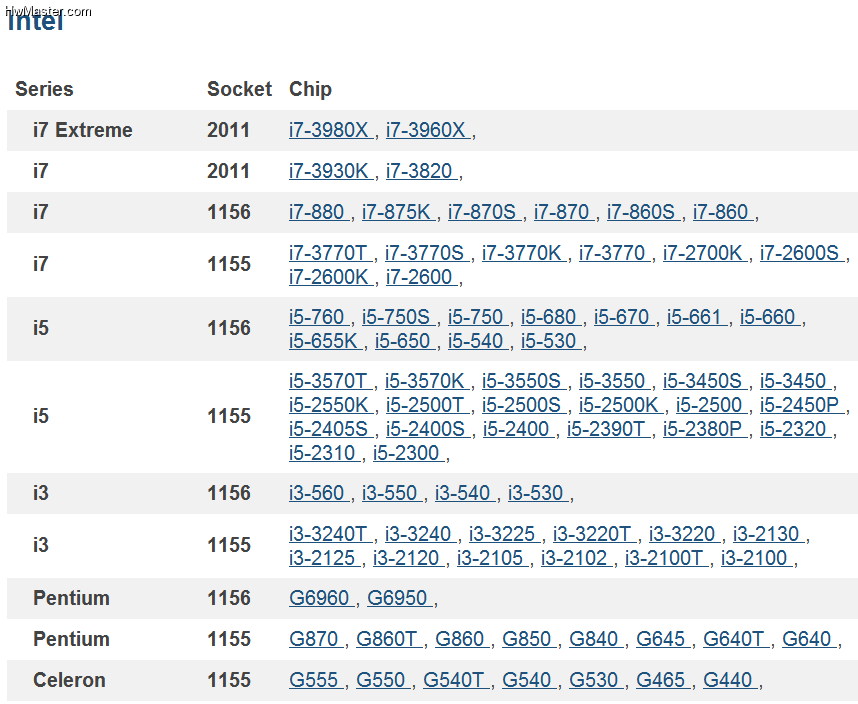The width and height of the screenshot is (858, 704).
Task: Select the i3-560 chip link
Action: (319, 493)
